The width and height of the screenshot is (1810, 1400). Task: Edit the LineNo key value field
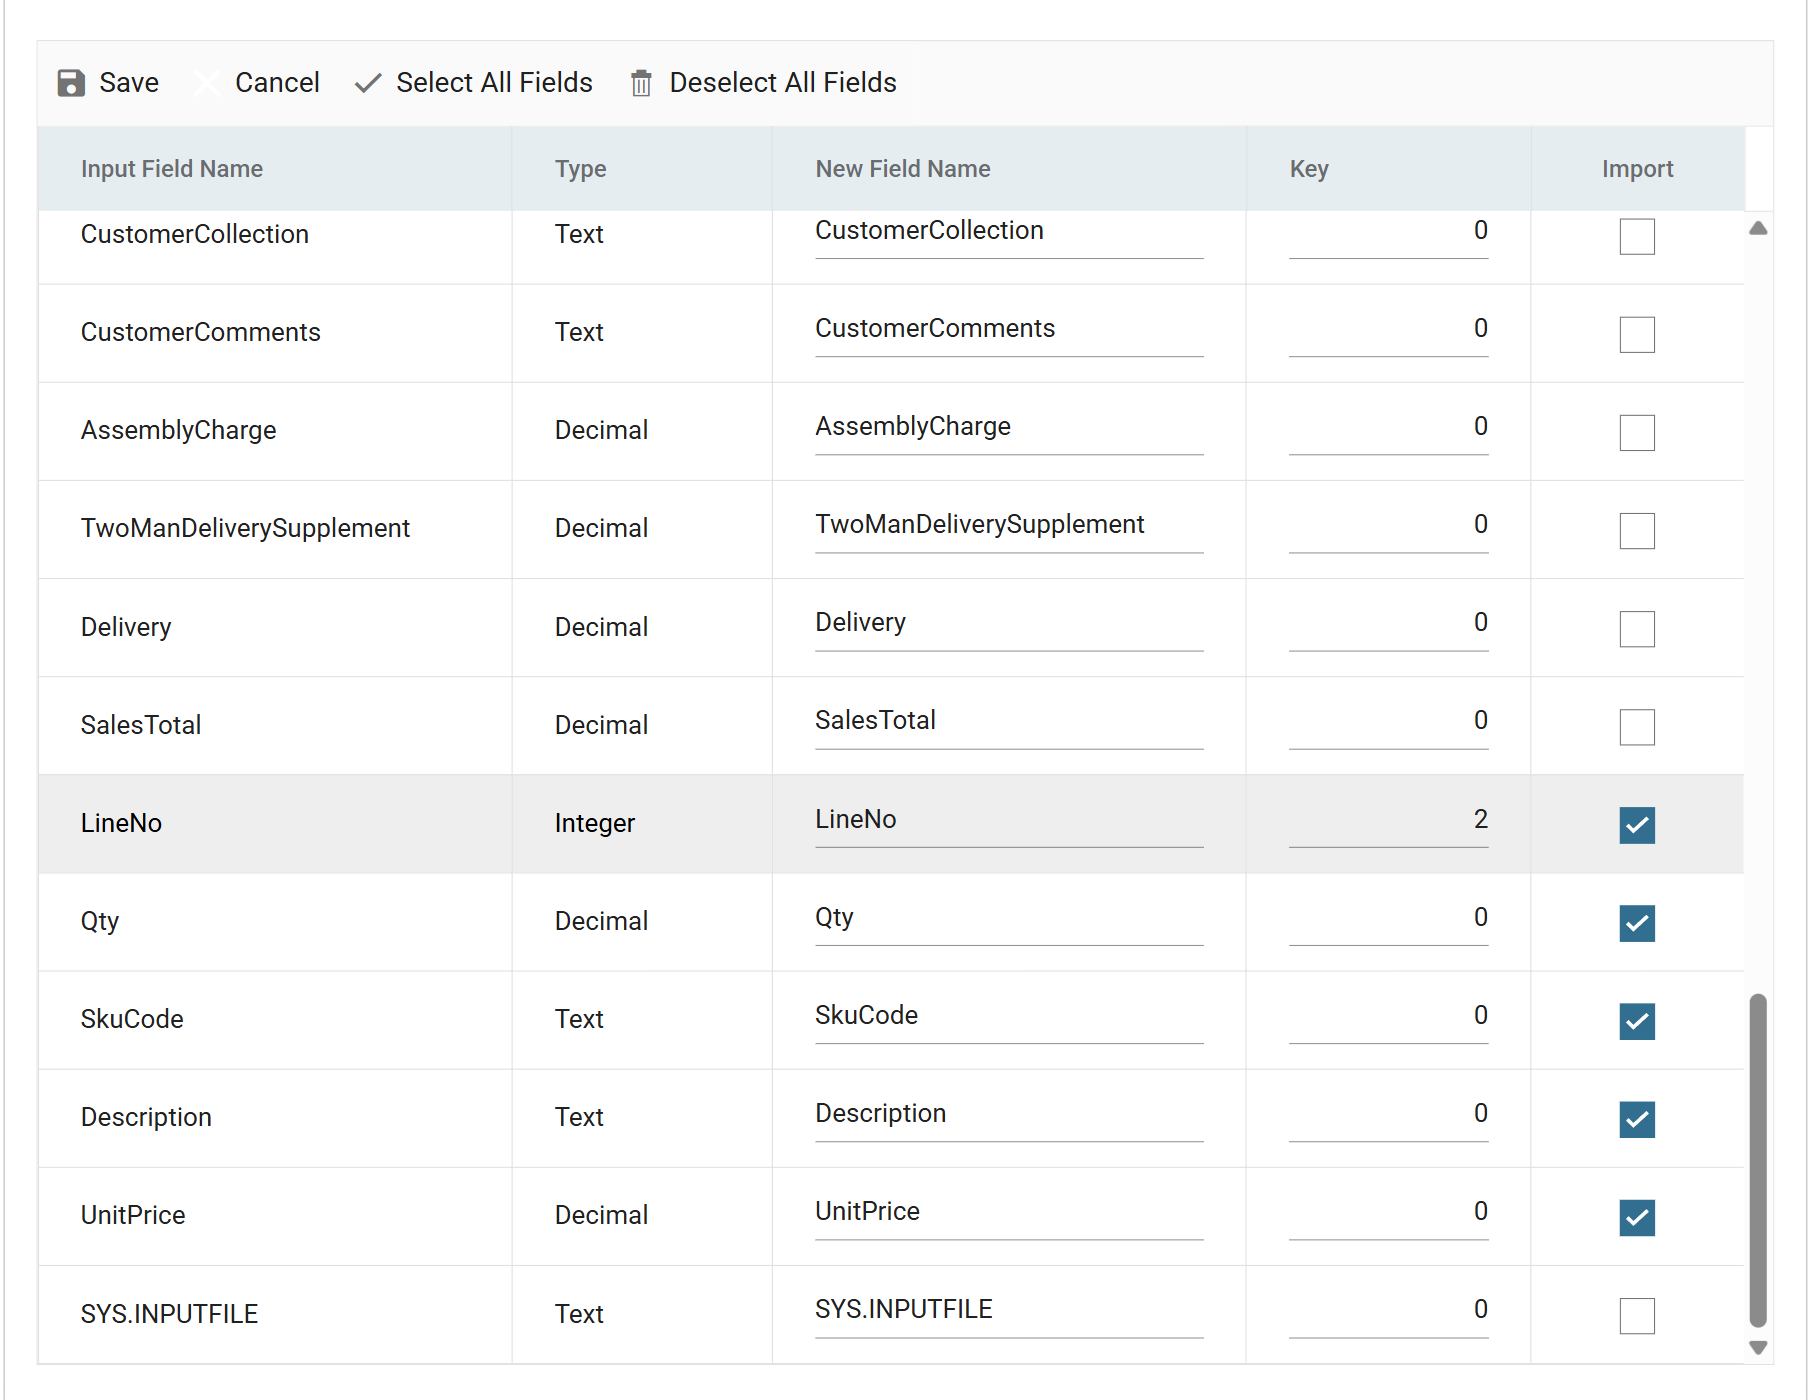pos(1388,823)
